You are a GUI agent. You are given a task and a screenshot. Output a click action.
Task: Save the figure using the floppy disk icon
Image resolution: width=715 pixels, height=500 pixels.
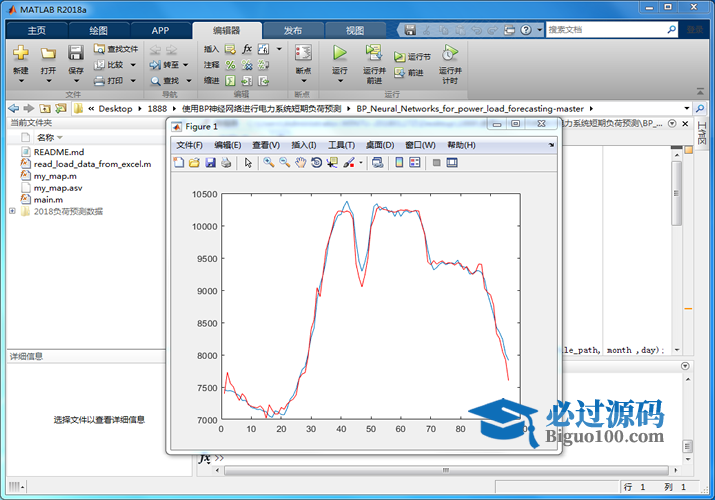coord(210,163)
